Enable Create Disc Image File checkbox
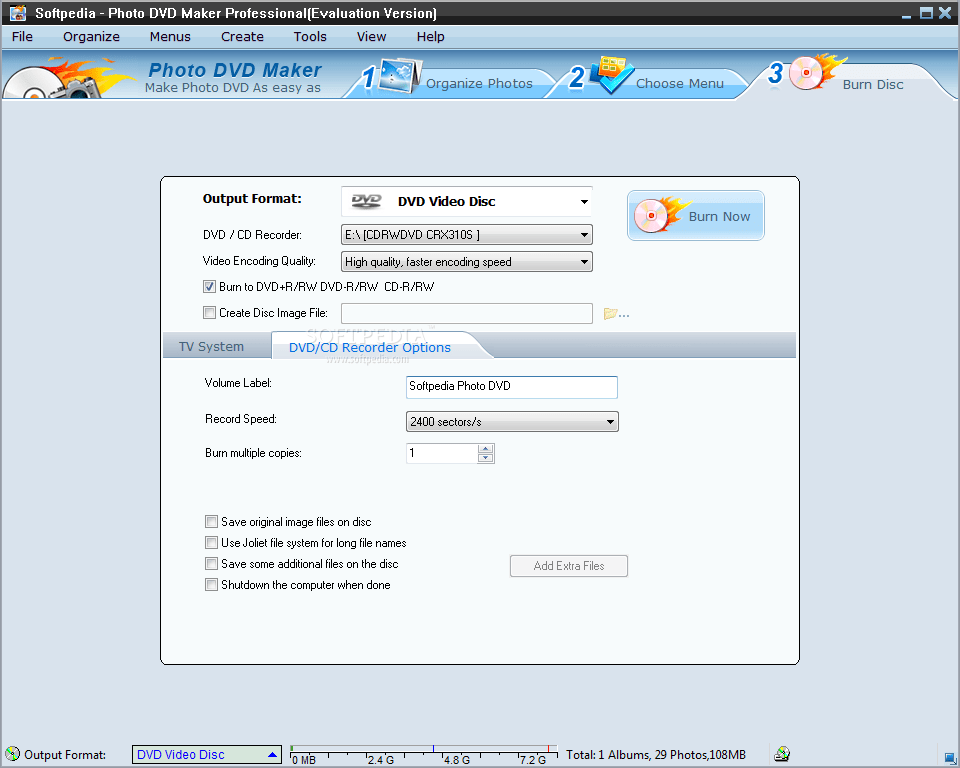The height and width of the screenshot is (768, 960). (x=209, y=313)
